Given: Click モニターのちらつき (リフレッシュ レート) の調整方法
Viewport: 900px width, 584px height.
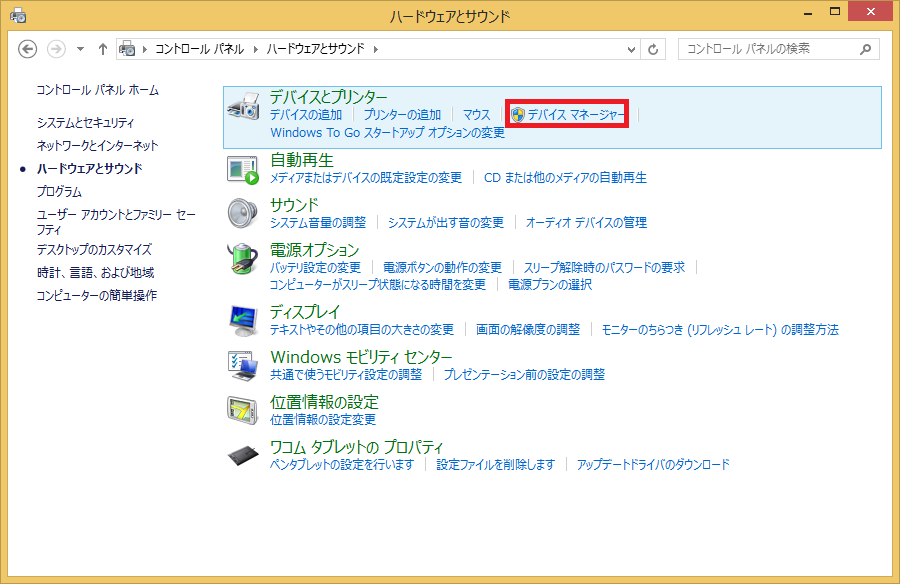Looking at the screenshot, I should point(720,330).
